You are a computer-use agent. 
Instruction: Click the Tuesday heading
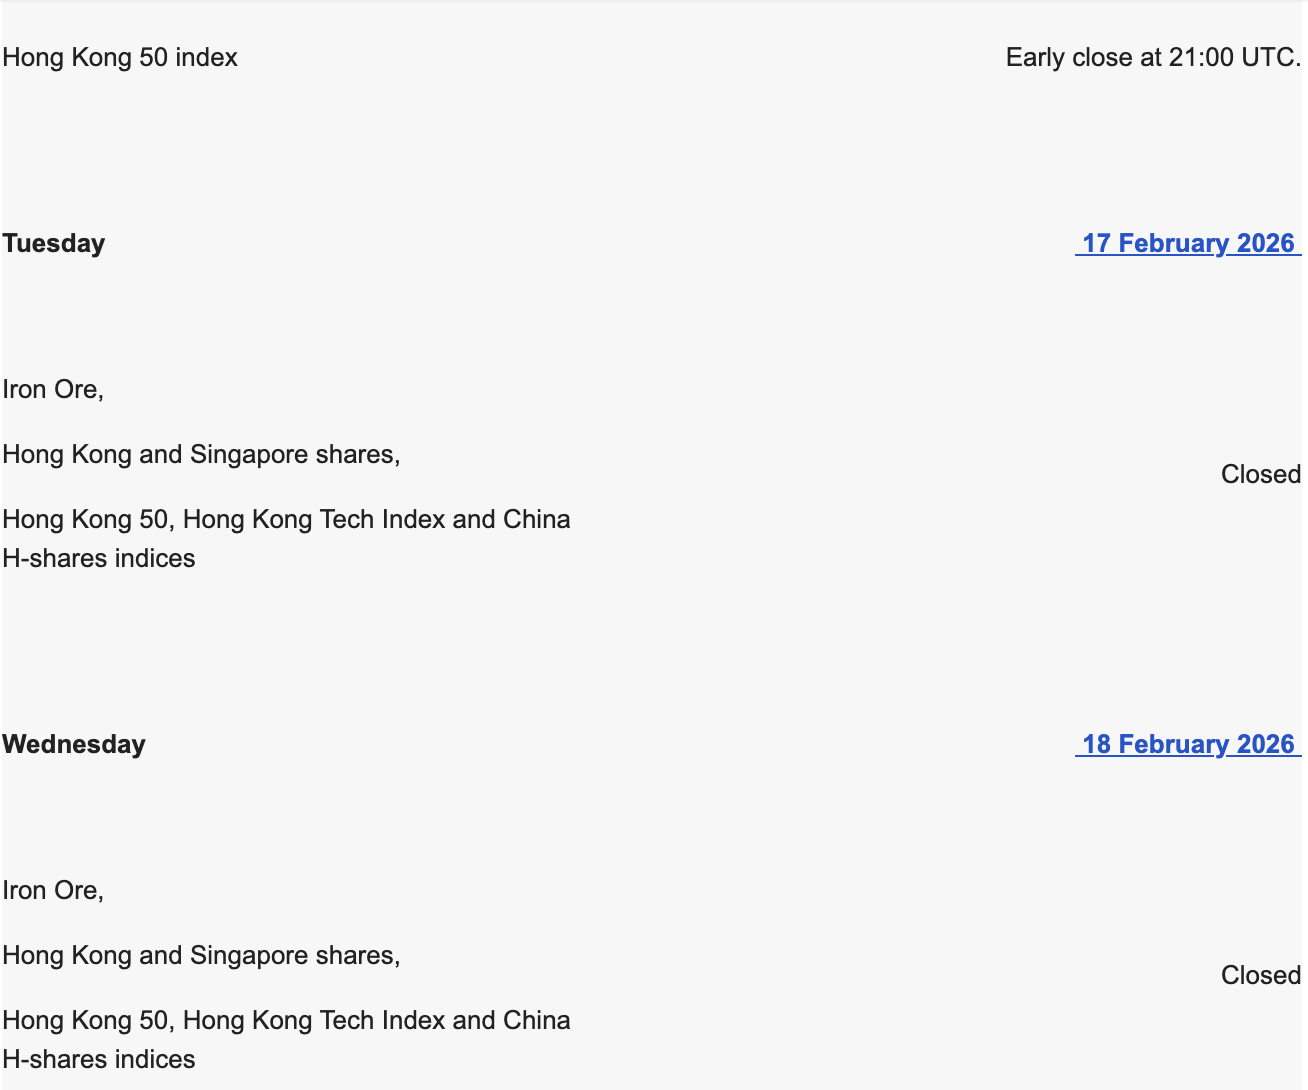click(54, 243)
